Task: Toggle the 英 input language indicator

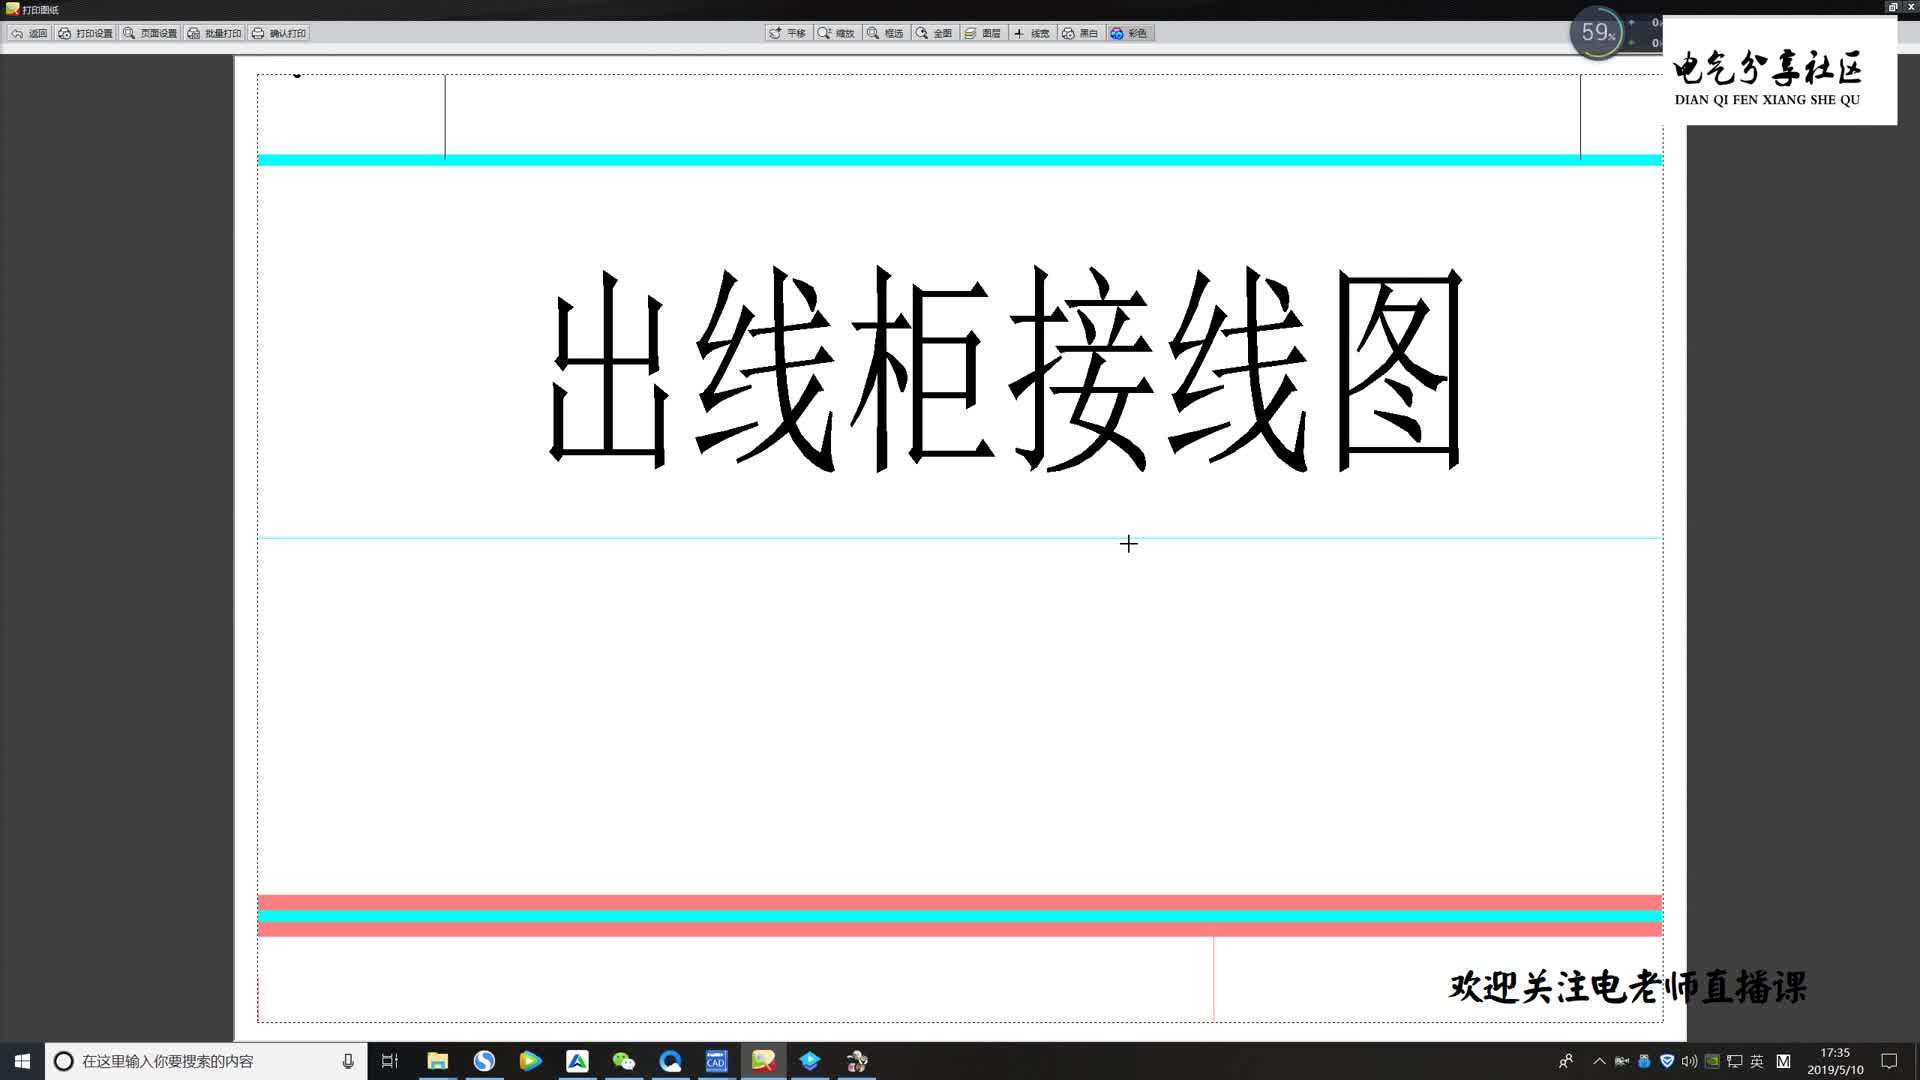Action: [x=1757, y=1061]
